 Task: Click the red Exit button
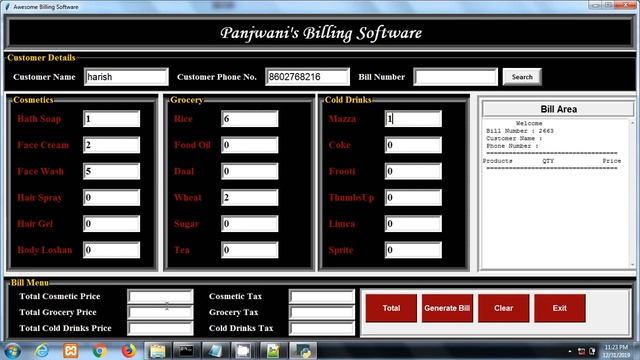click(560, 308)
